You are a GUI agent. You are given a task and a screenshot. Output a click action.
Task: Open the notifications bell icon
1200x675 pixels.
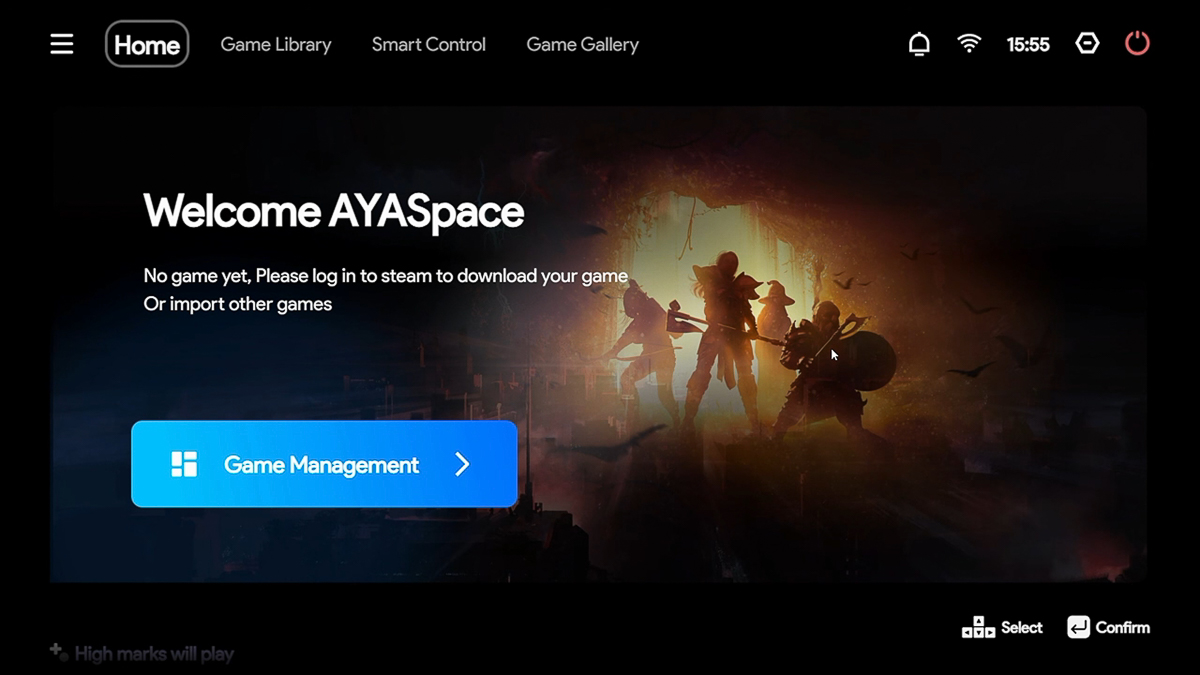click(918, 43)
